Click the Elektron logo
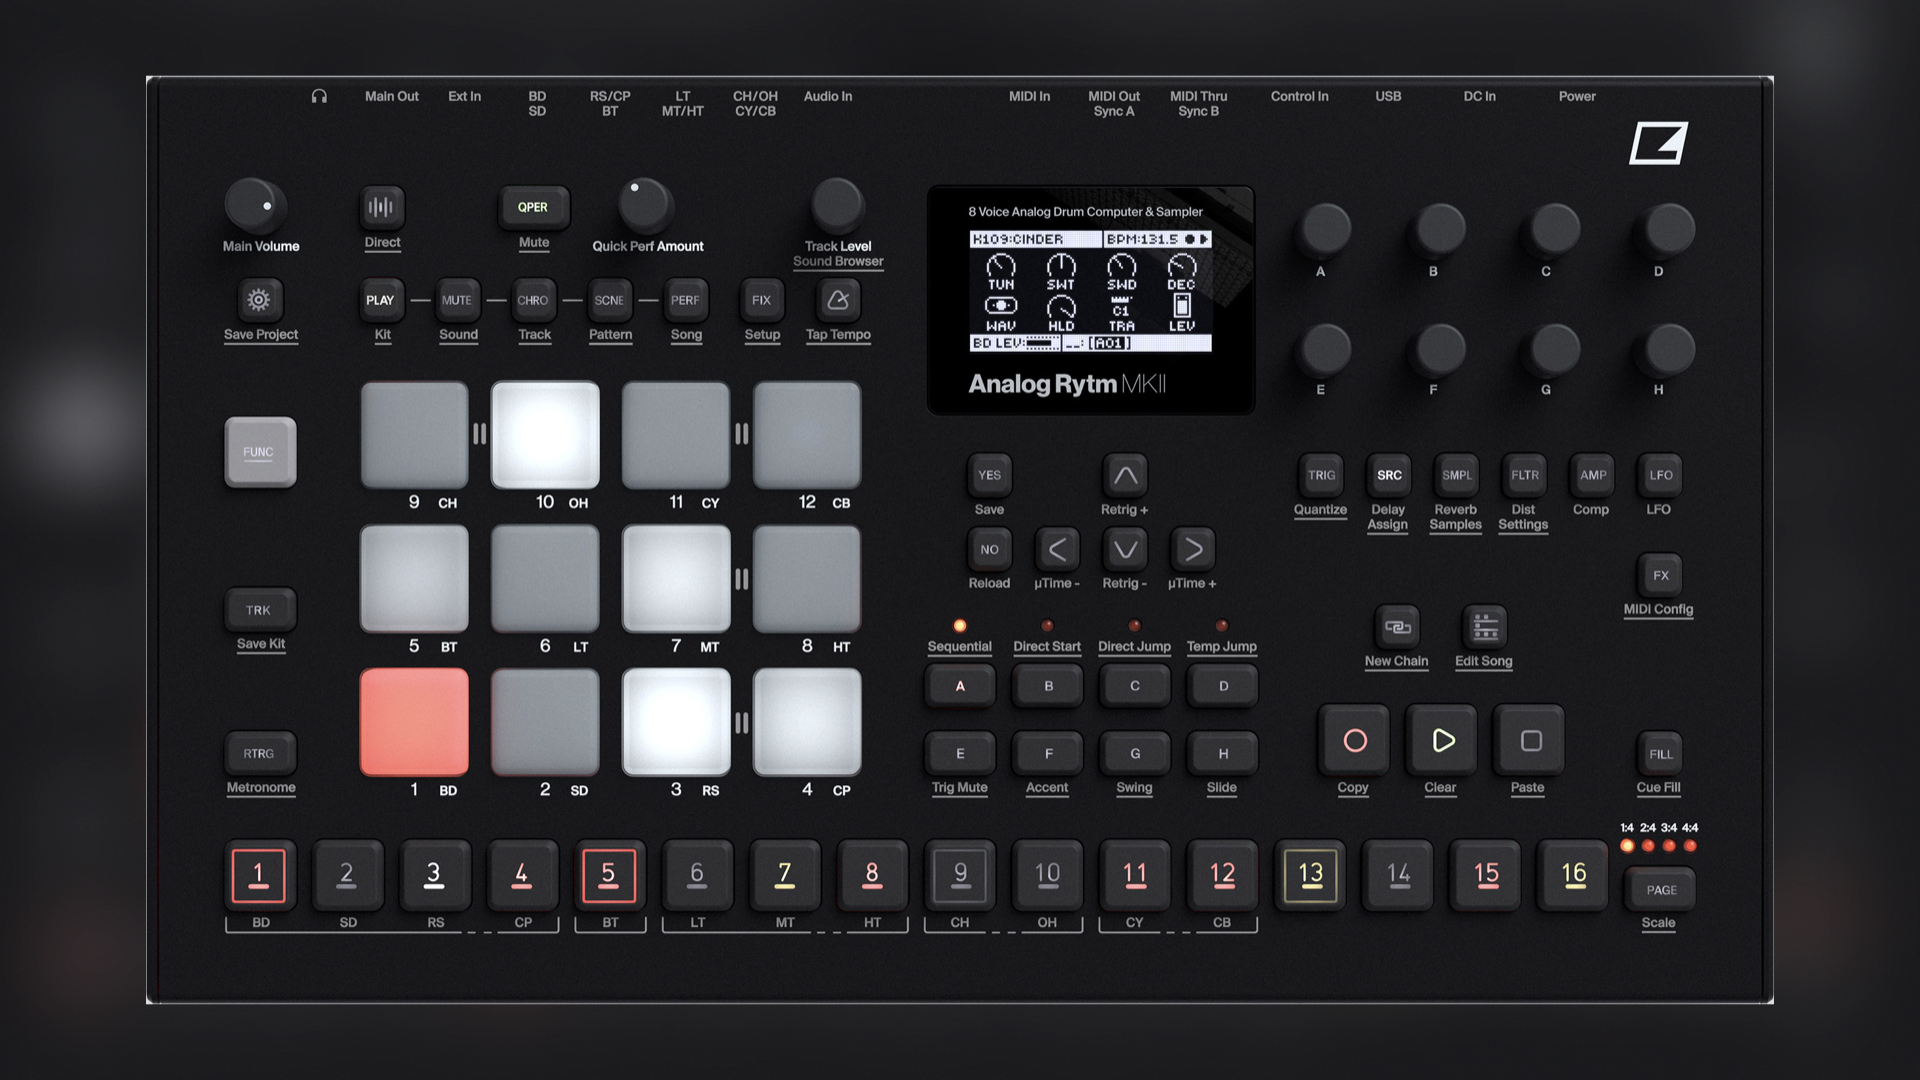 (x=1659, y=143)
